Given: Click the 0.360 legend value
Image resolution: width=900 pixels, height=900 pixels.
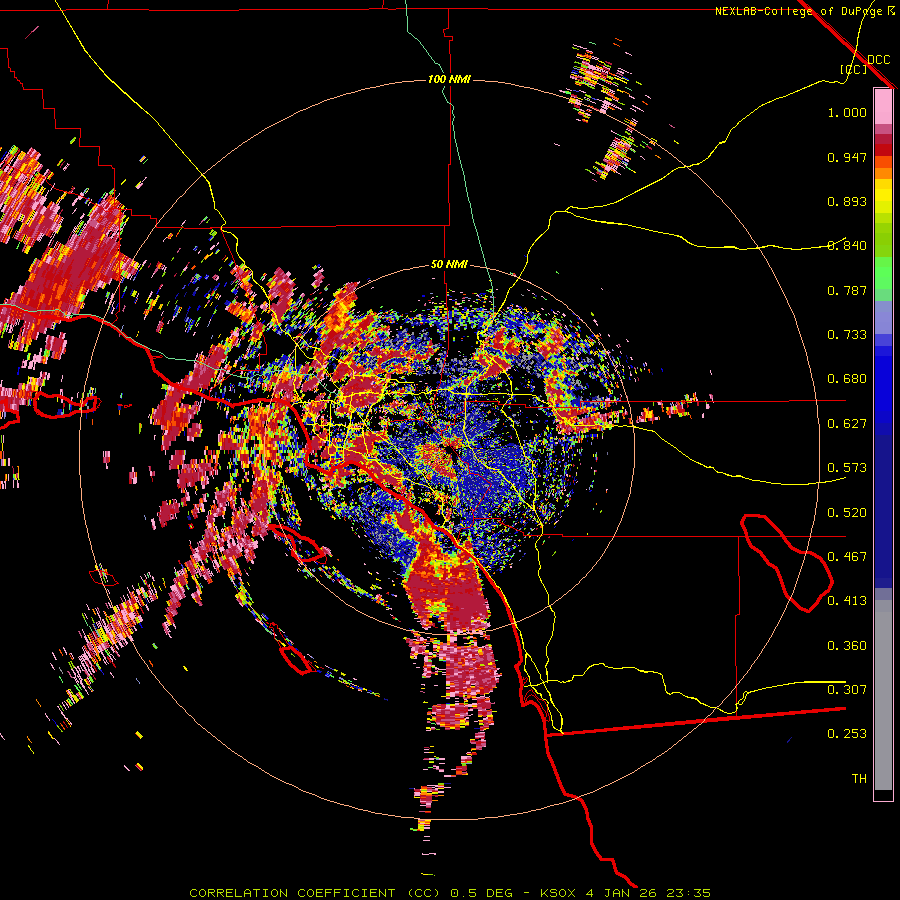Looking at the screenshot, I should point(847,646).
